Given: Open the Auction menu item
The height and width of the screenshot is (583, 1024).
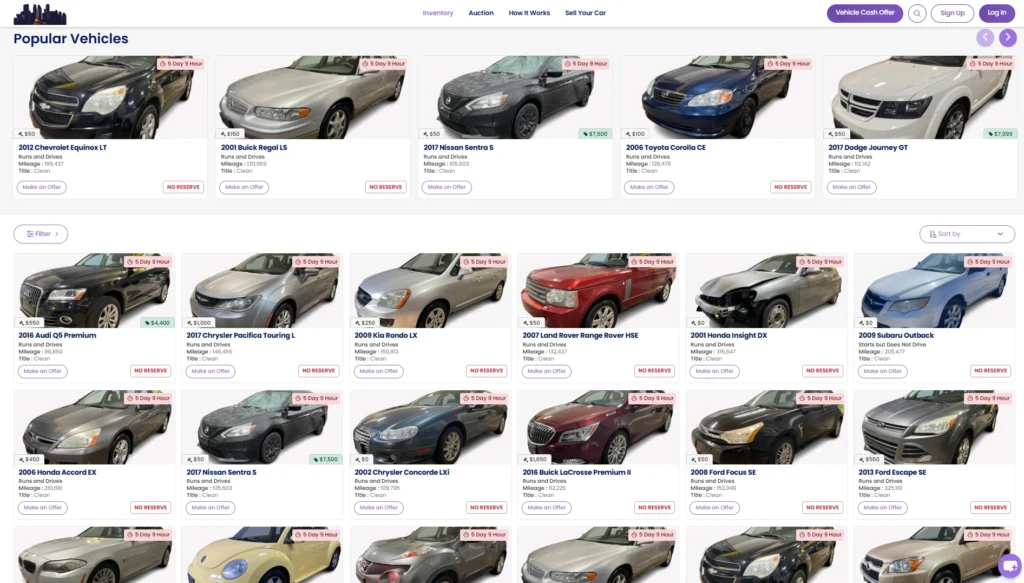Looking at the screenshot, I should click(x=481, y=13).
